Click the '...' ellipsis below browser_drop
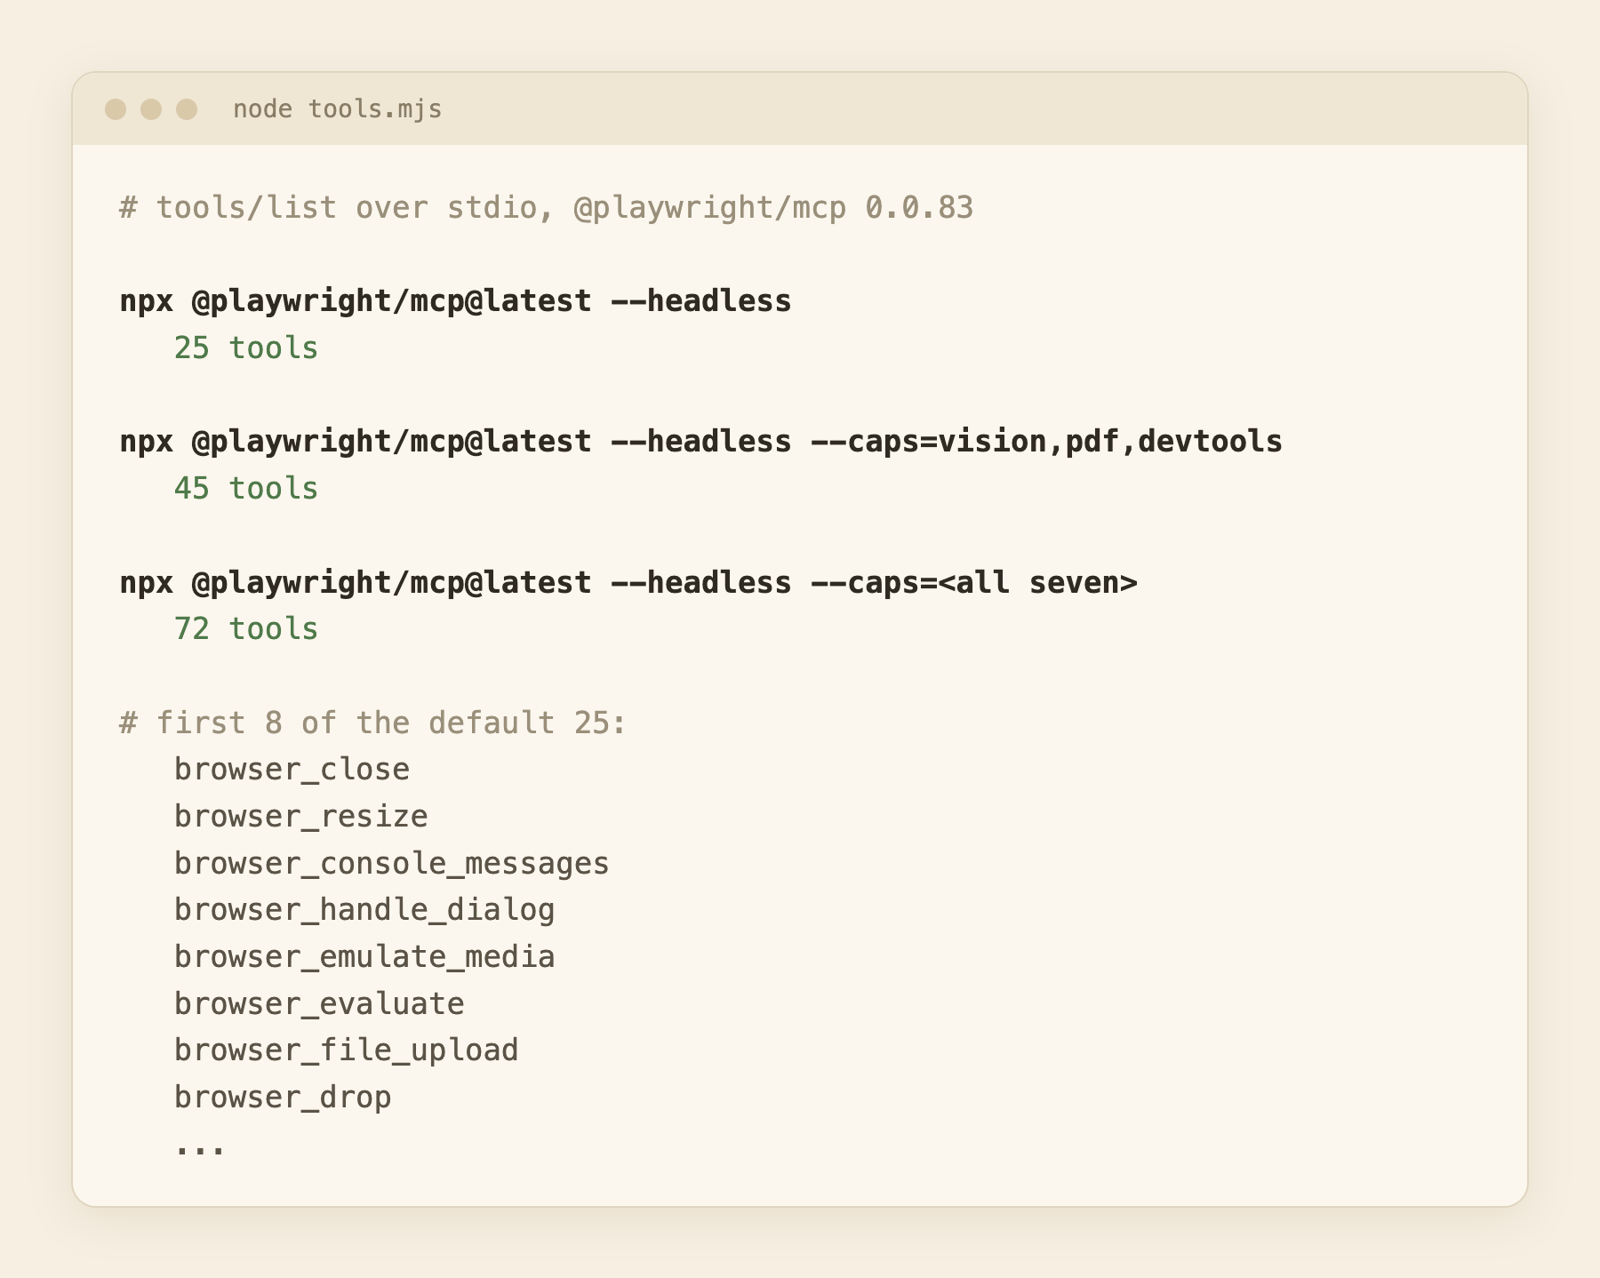The image size is (1600, 1278). (x=200, y=1150)
